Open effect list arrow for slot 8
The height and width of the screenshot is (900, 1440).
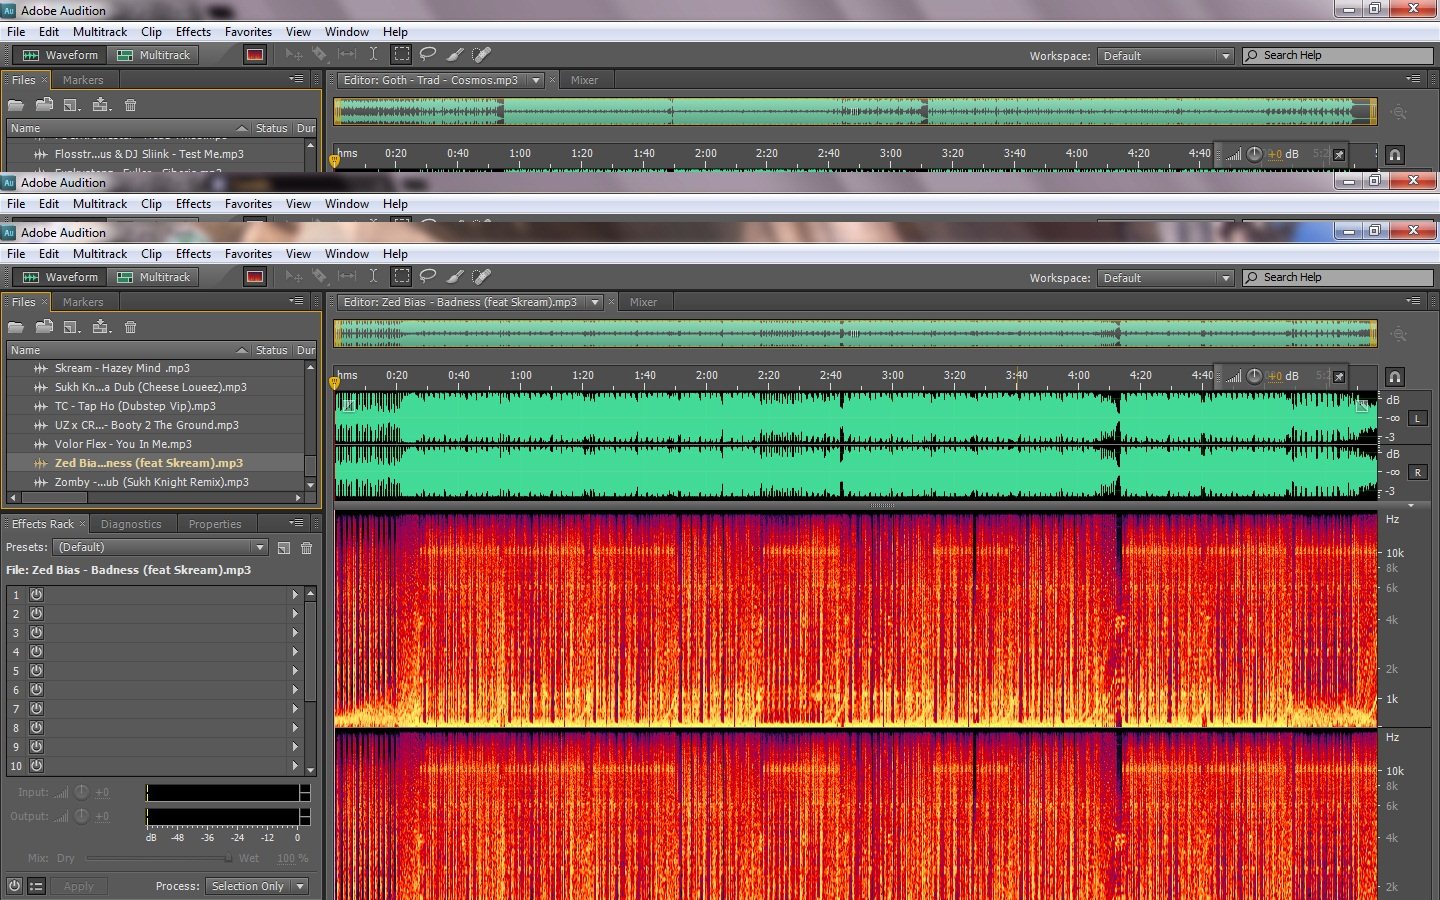click(x=295, y=728)
